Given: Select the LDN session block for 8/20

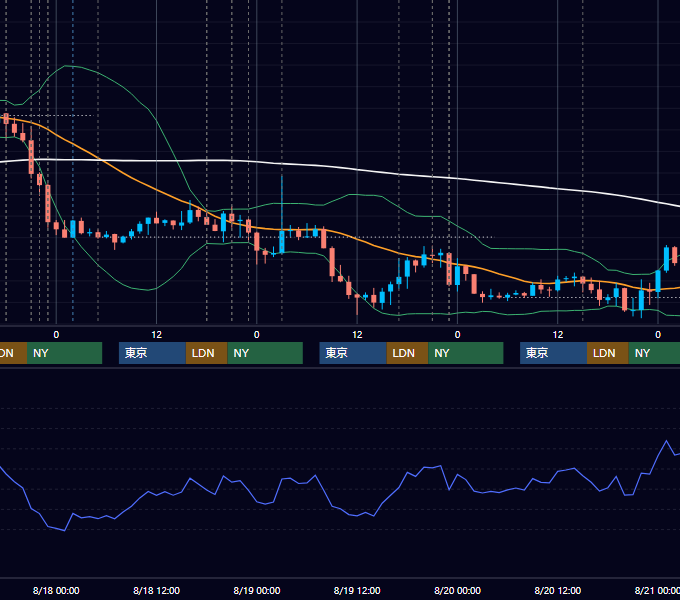Looking at the screenshot, I should 608,353.
